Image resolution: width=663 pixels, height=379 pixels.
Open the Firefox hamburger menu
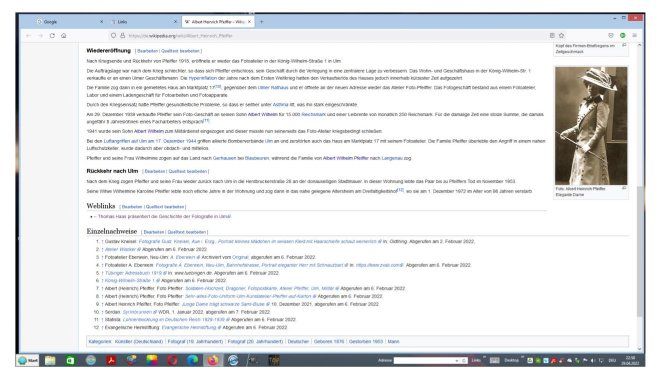(x=634, y=36)
